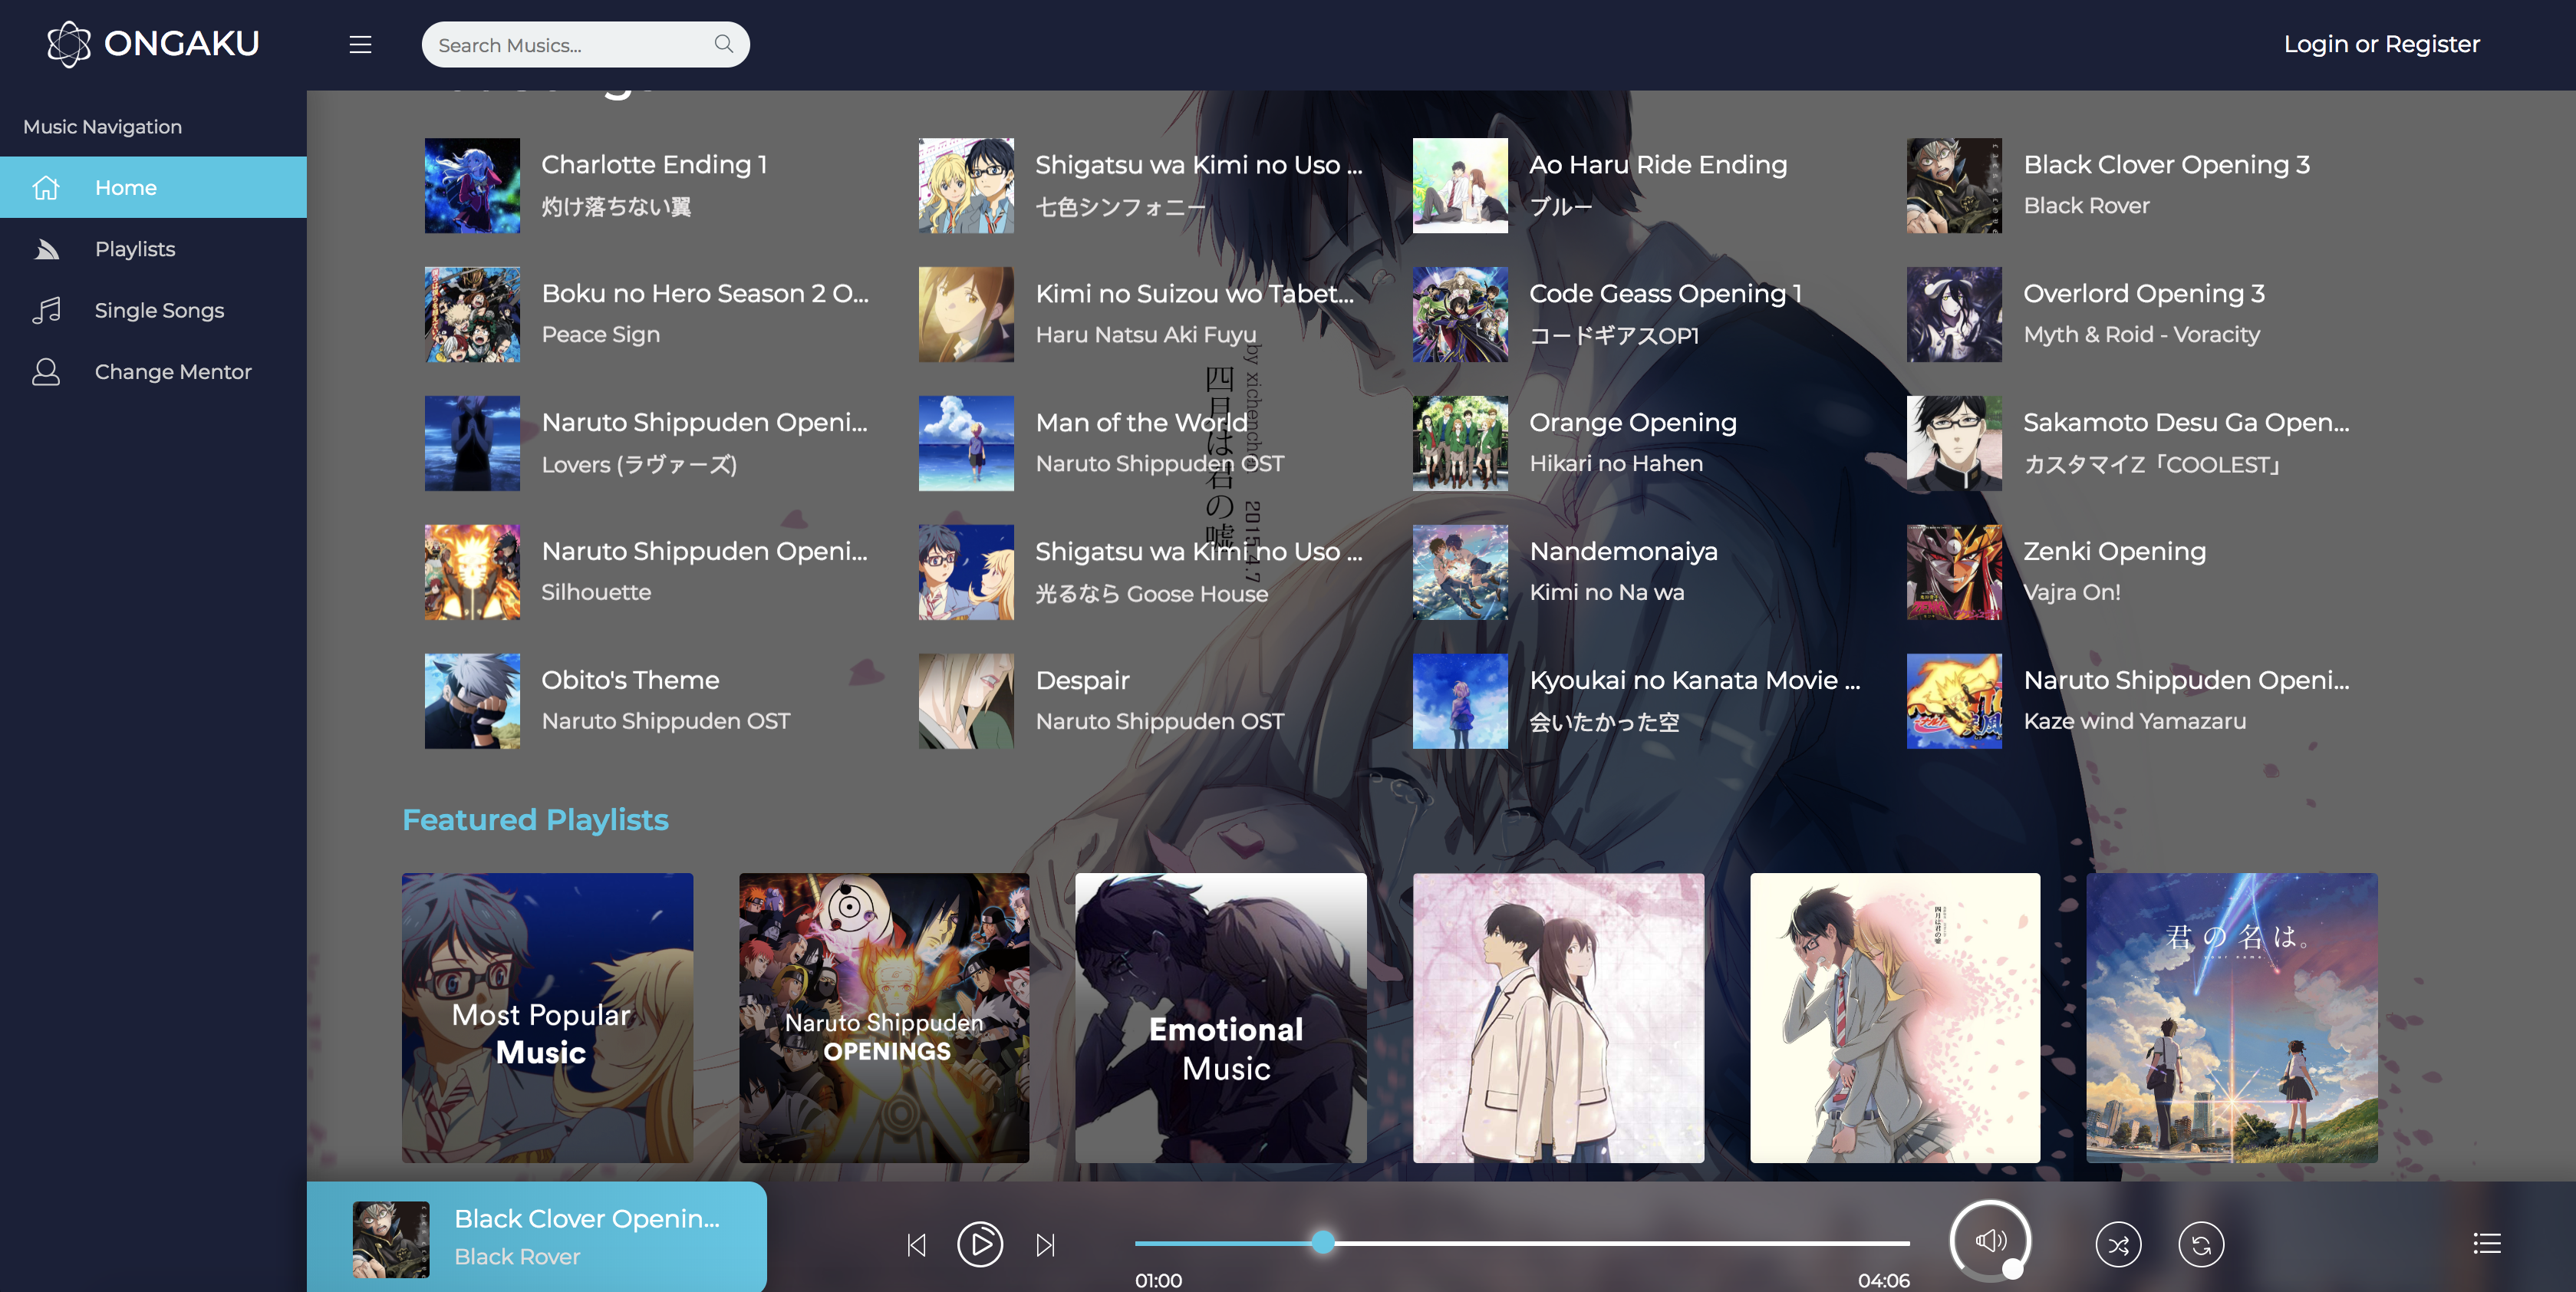Screen dimensions: 2576x1292
Task: Click the song progress slider handle
Action: pos(1322,1242)
